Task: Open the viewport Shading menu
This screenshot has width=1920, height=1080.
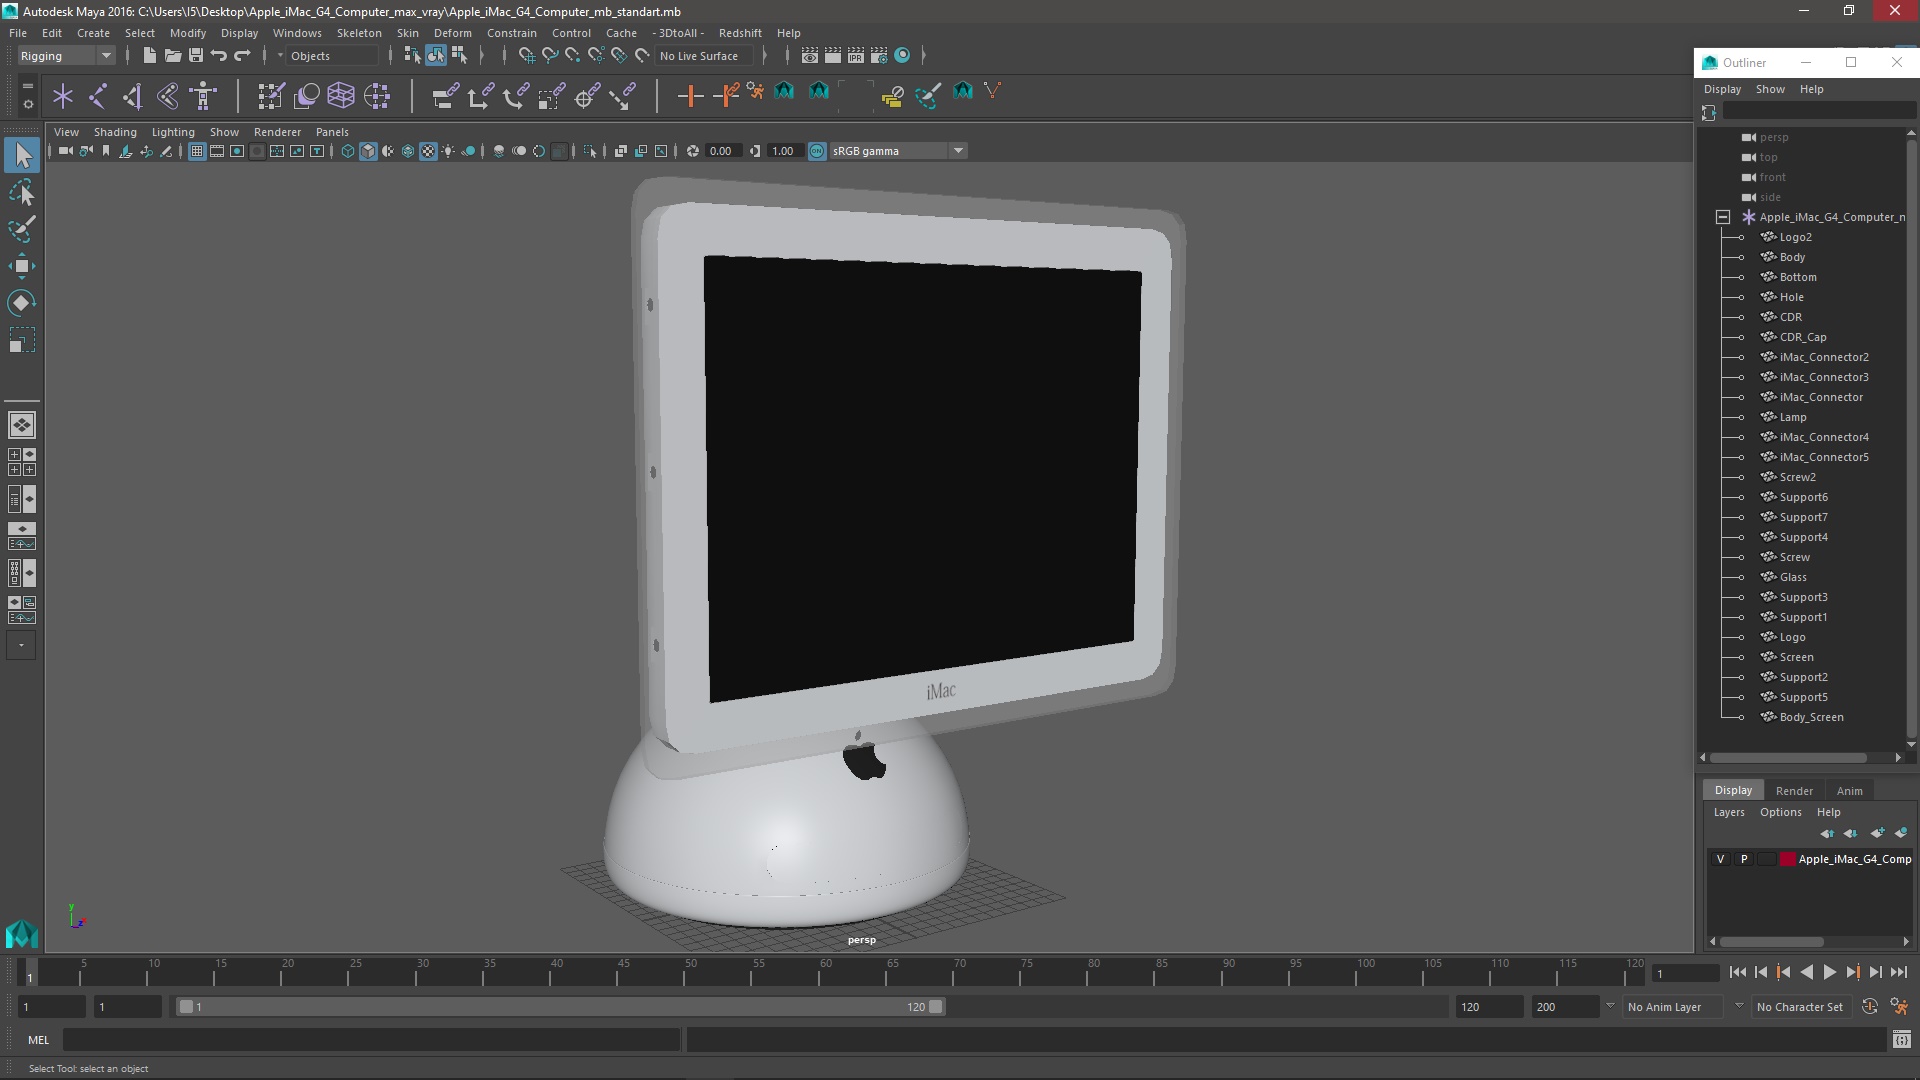Action: [x=115, y=132]
